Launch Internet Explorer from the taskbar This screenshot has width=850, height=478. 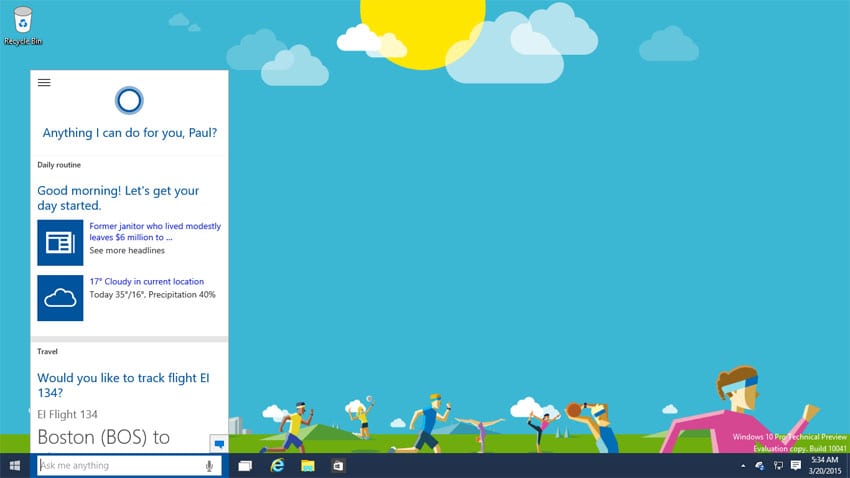coord(277,466)
